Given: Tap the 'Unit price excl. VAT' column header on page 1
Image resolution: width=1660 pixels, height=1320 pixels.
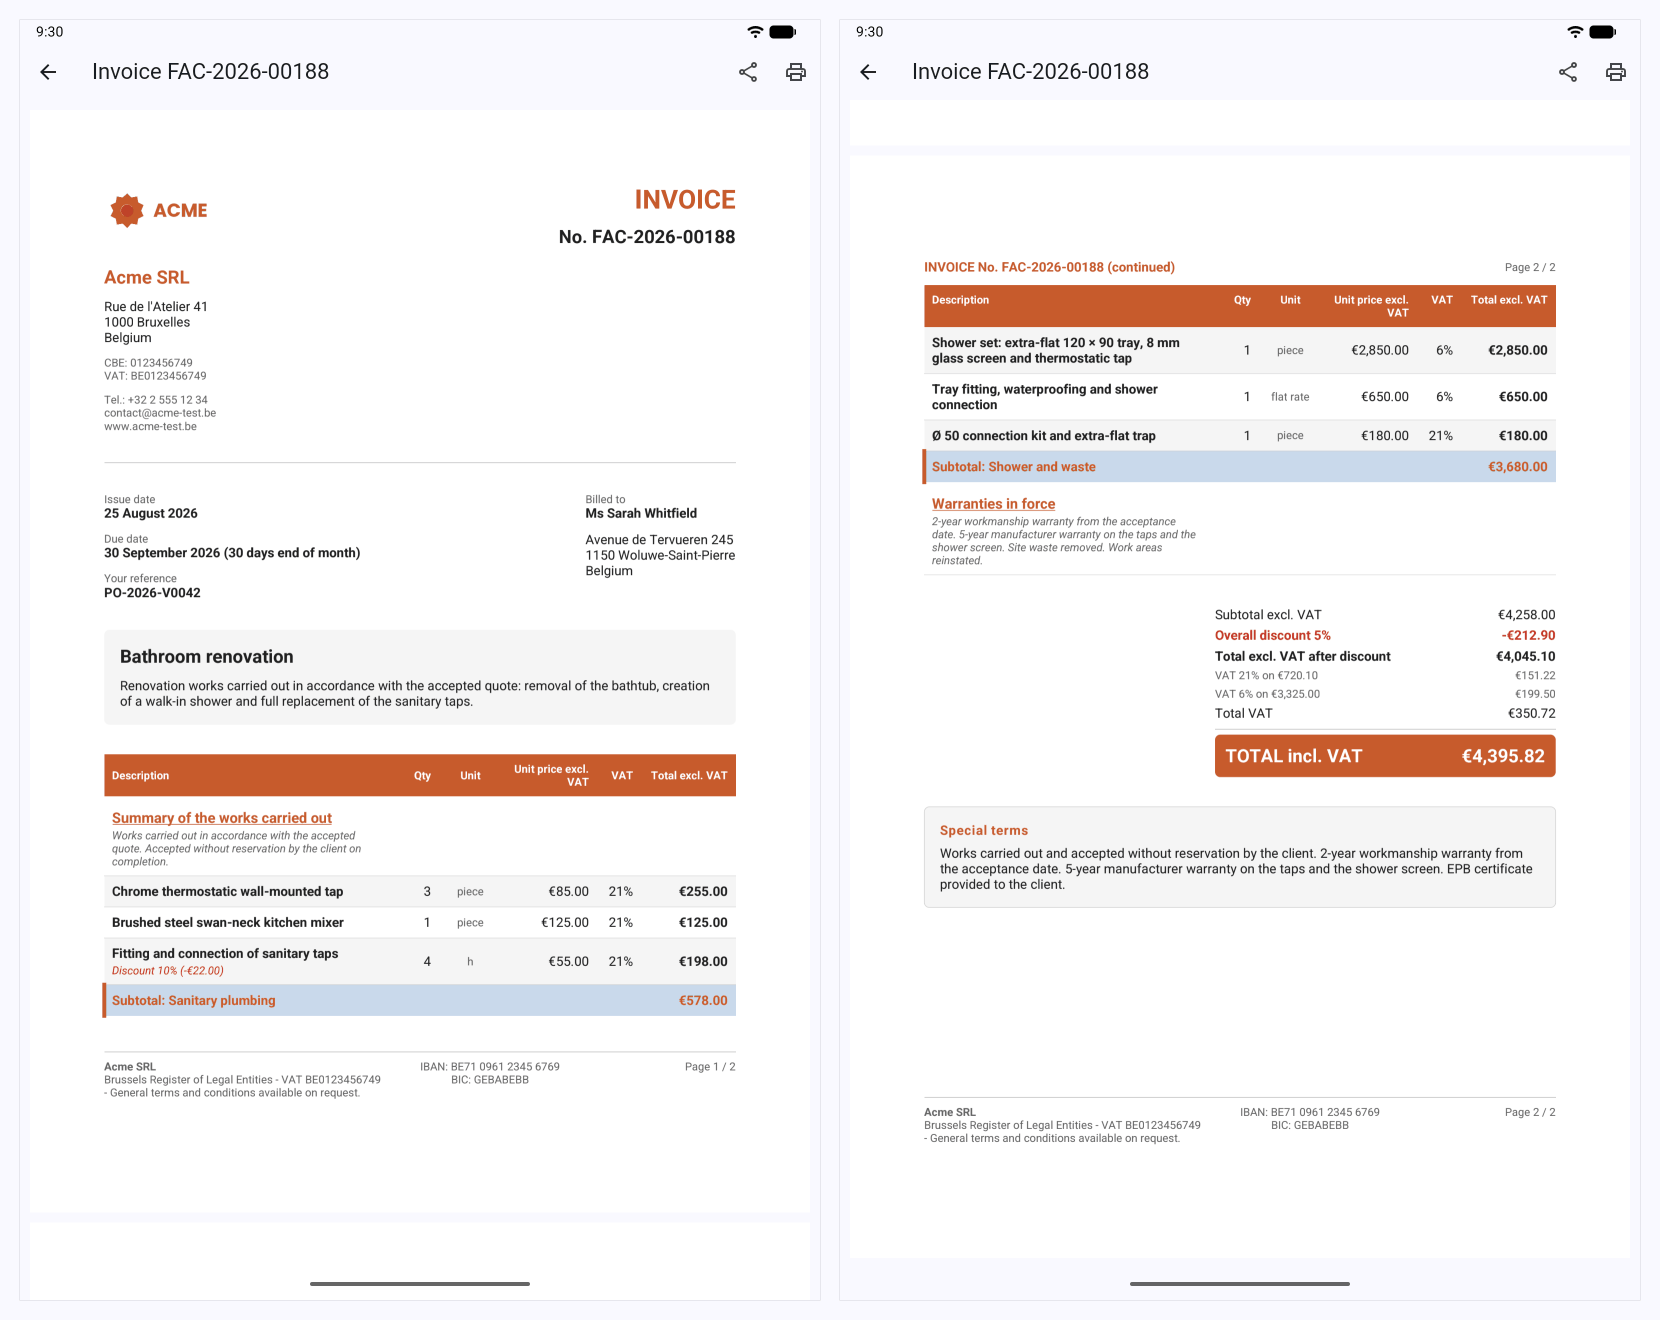Looking at the screenshot, I should (551, 776).
